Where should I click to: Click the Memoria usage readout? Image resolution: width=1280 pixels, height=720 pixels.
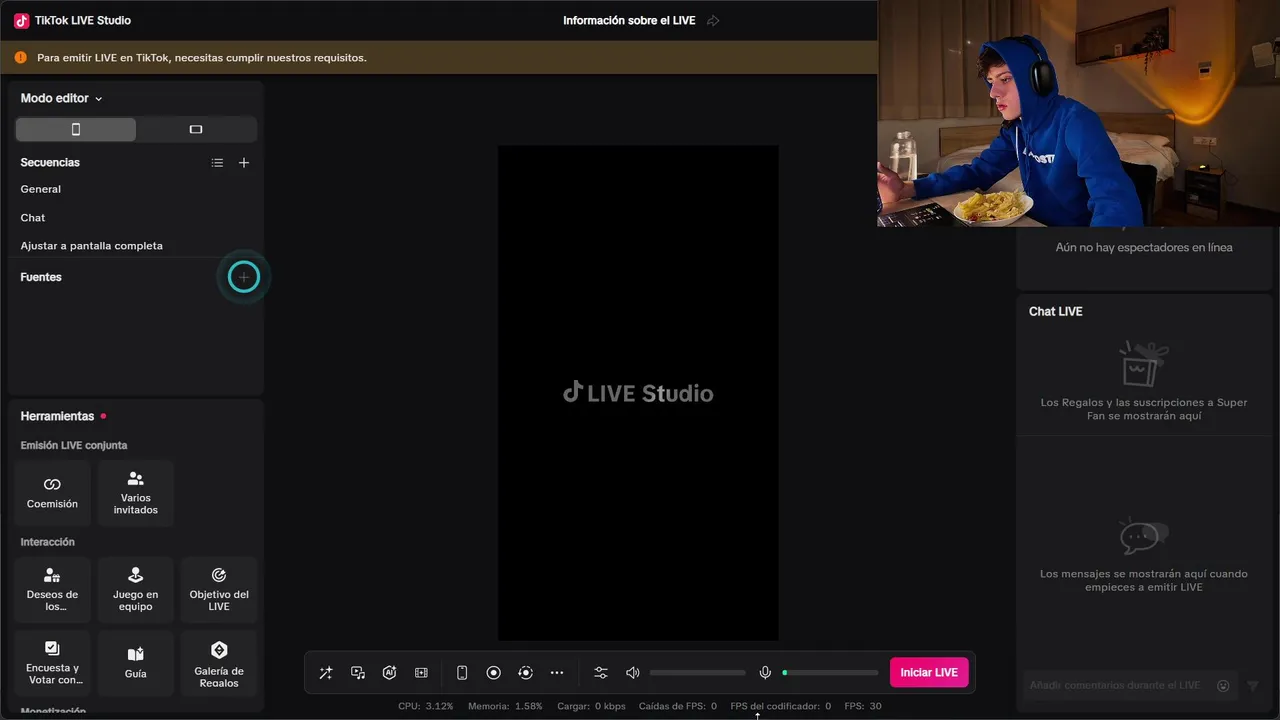pos(505,706)
